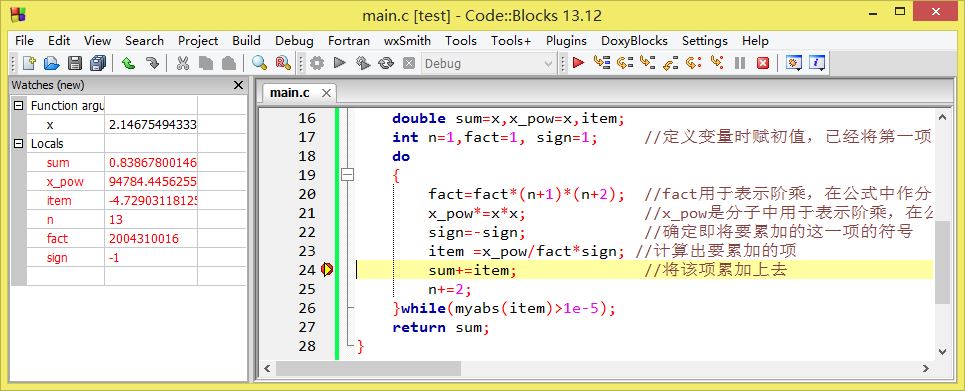Viewport: 965px width, 391px height.
Task: Select the sum watch row
Action: click(128, 163)
